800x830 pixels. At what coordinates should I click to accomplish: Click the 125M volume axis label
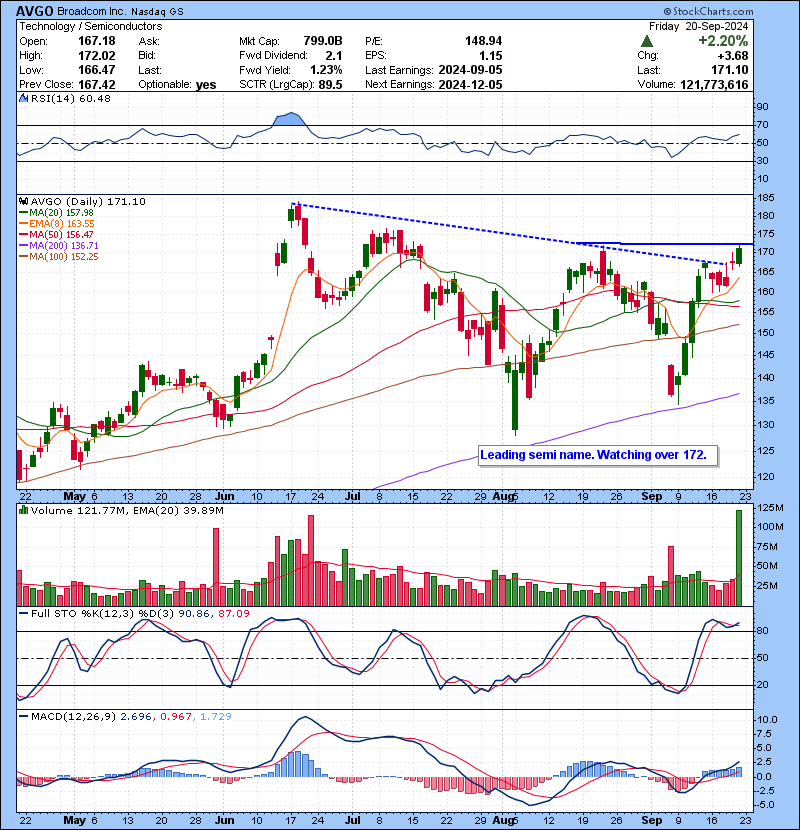pos(771,508)
